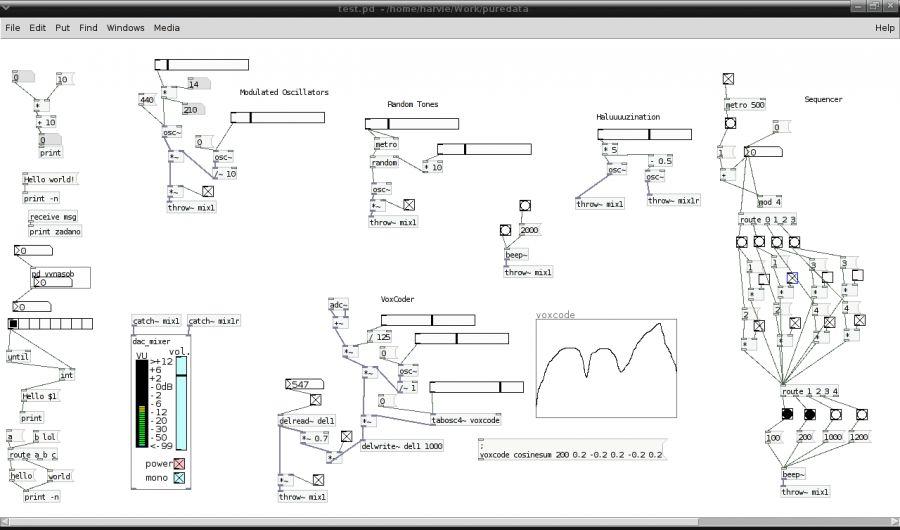Click the VU meter in dac_mixer
Screen dimensions: 900x530
click(141, 404)
